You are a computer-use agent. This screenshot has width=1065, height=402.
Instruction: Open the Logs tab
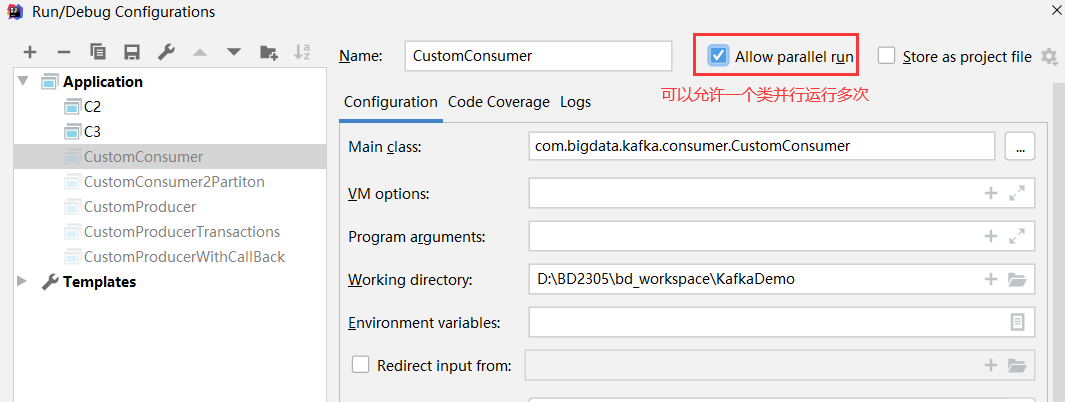575,102
